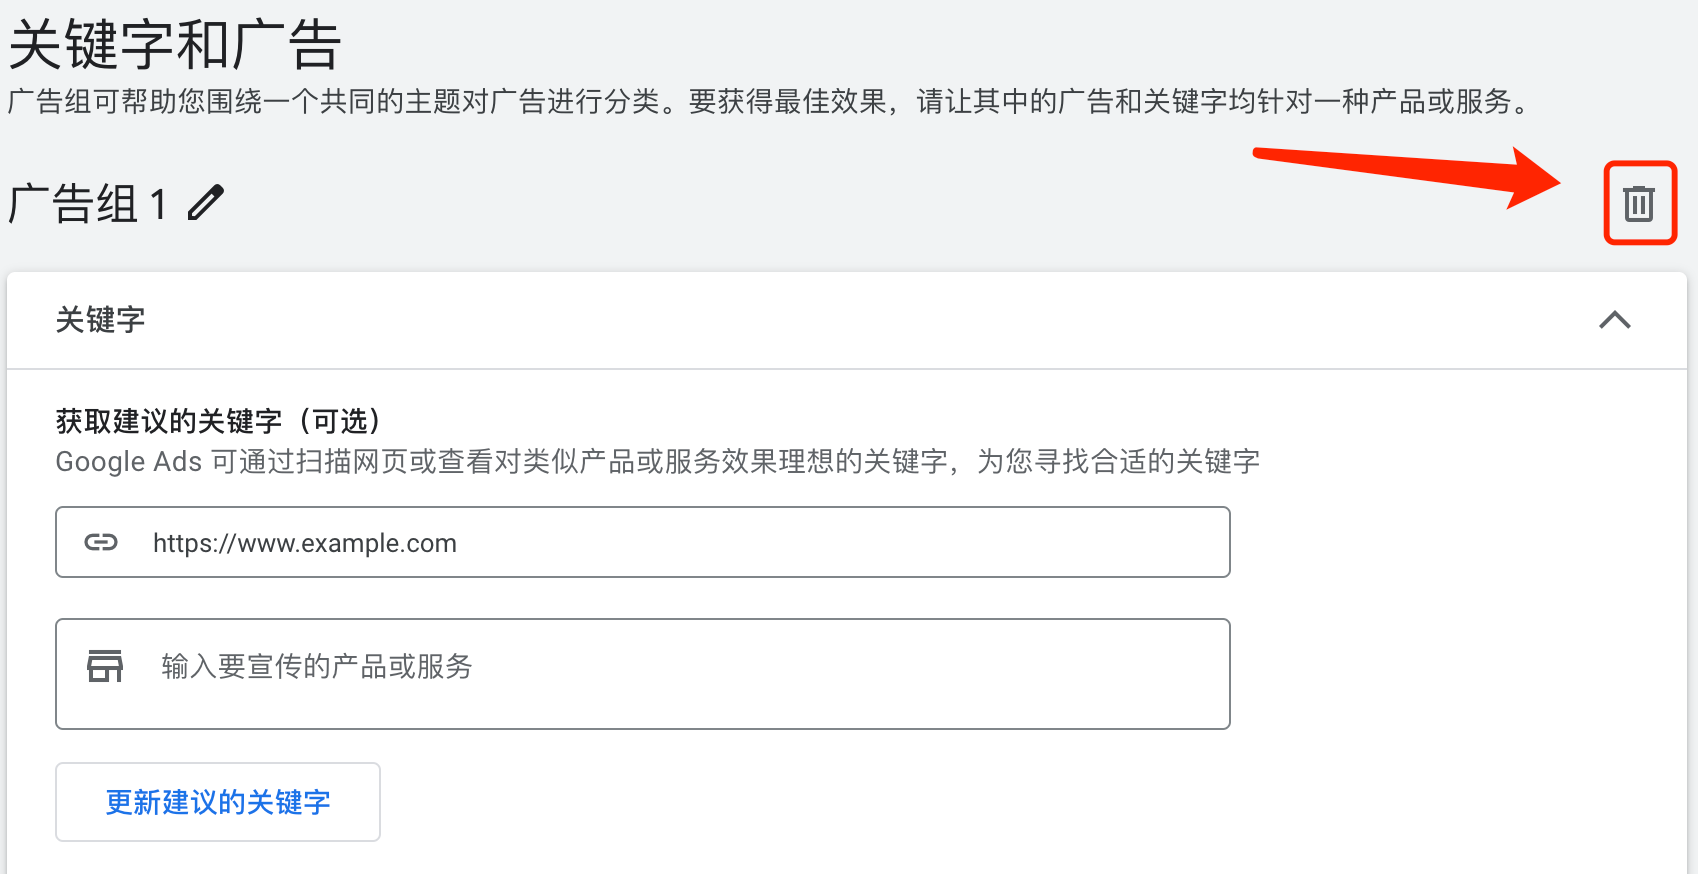The image size is (1698, 874).
Task: Click the delete icon highlighted by the arrow
Action: coord(1640,202)
